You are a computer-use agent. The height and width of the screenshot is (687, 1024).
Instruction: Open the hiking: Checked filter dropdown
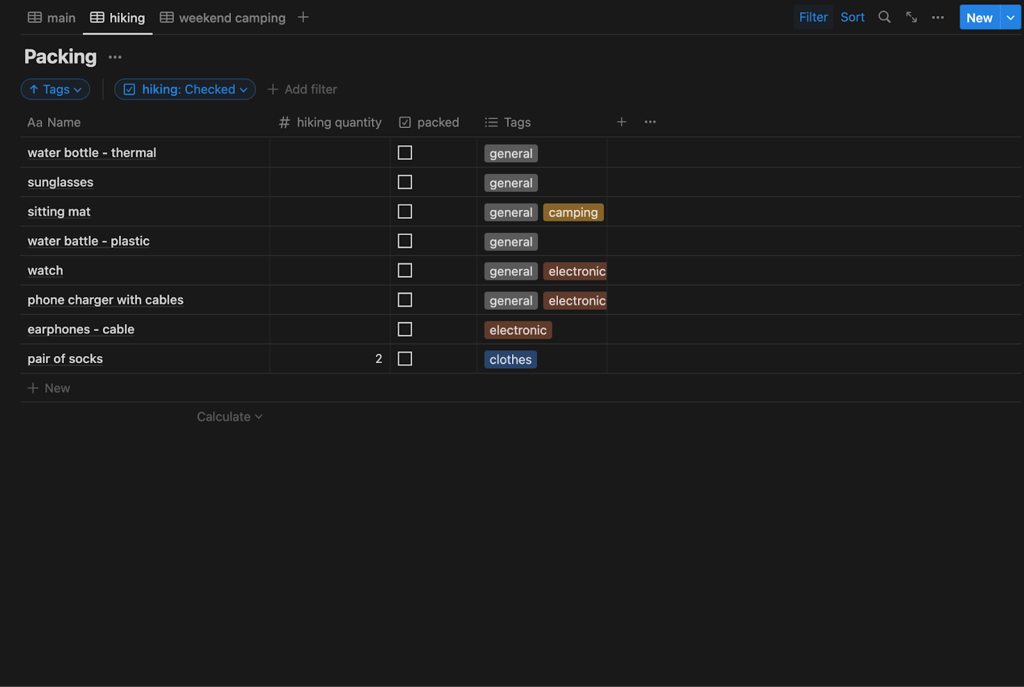tap(185, 89)
